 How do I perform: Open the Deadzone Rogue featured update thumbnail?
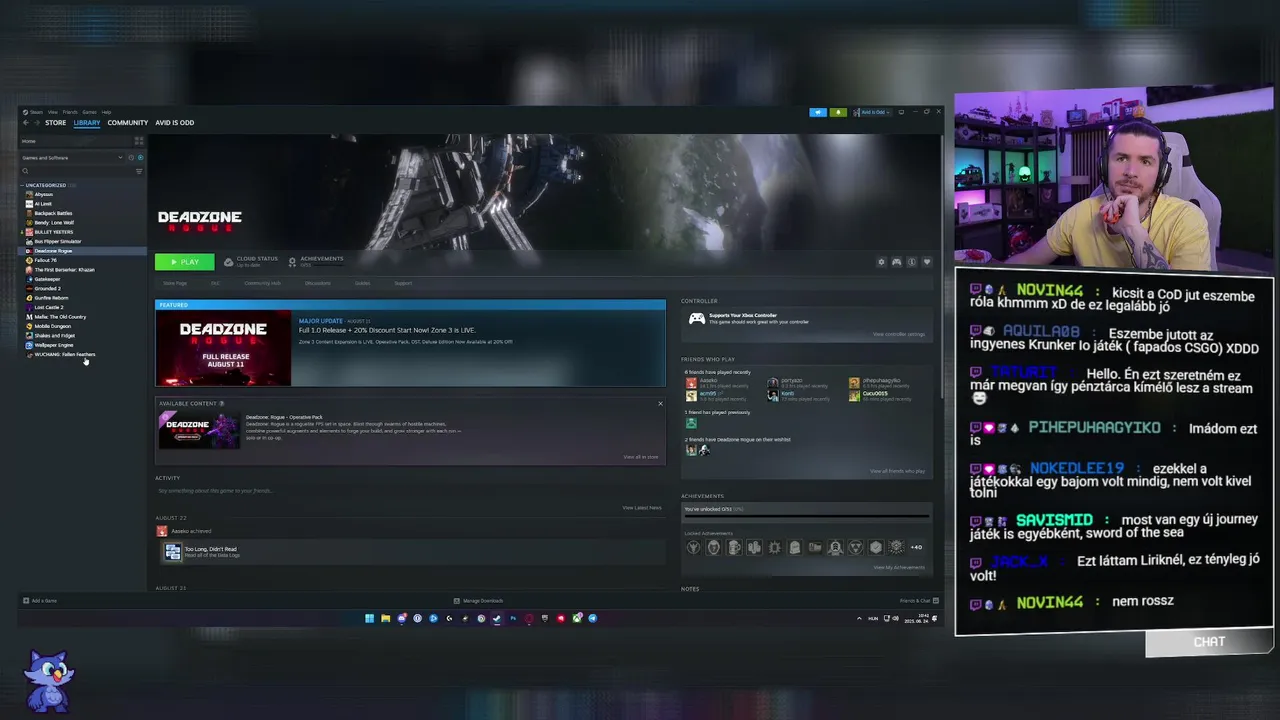coord(223,348)
